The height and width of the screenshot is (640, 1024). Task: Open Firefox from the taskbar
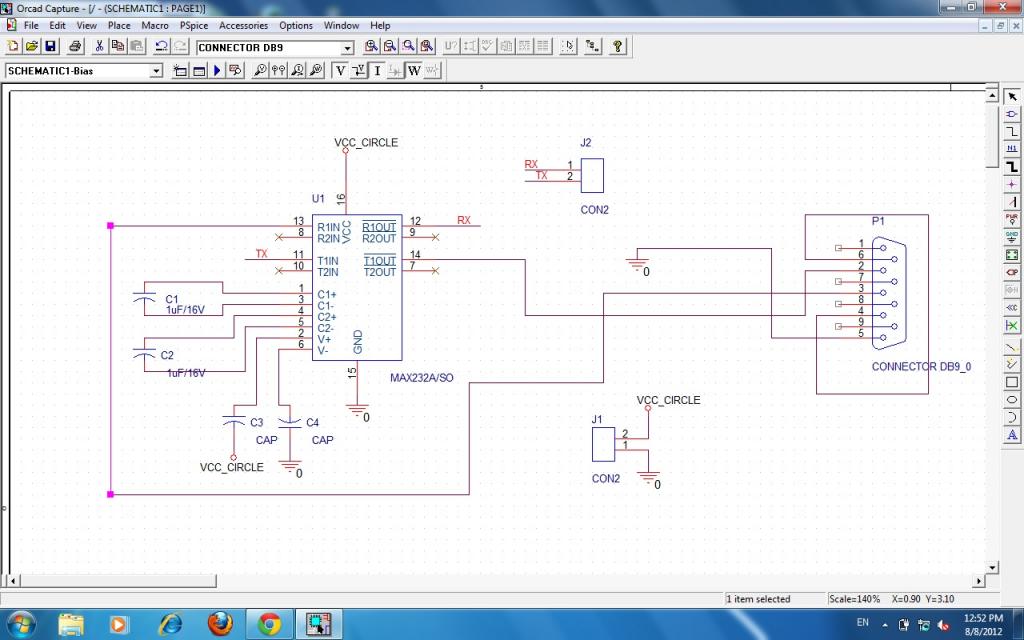219,624
